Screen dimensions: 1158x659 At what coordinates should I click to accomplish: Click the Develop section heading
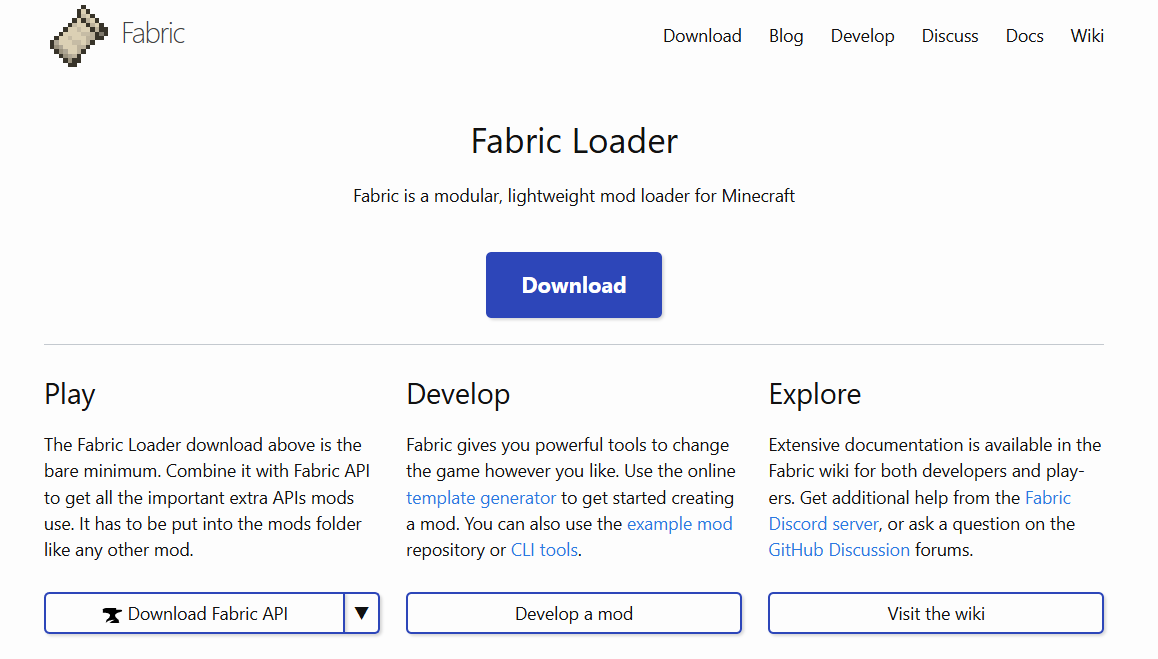(x=458, y=395)
